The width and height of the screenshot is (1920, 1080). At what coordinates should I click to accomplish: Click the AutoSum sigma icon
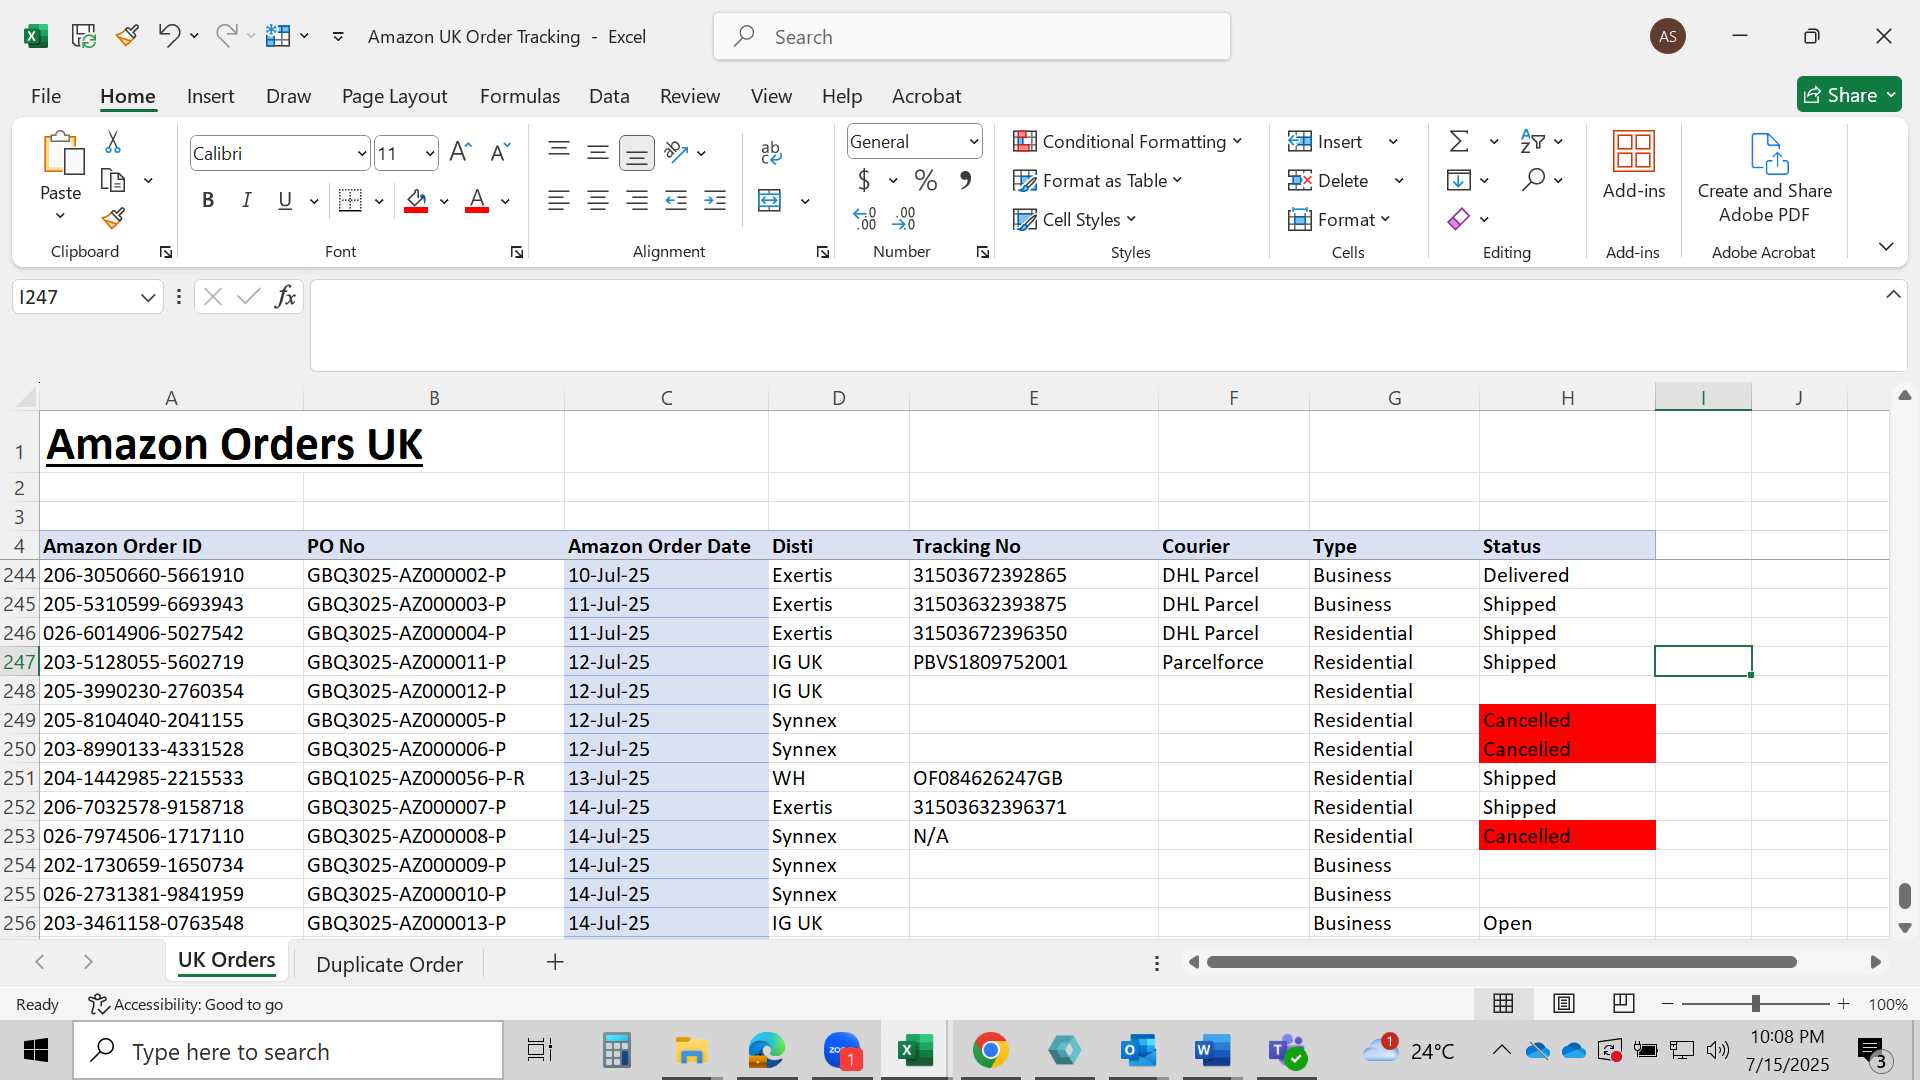coord(1459,142)
